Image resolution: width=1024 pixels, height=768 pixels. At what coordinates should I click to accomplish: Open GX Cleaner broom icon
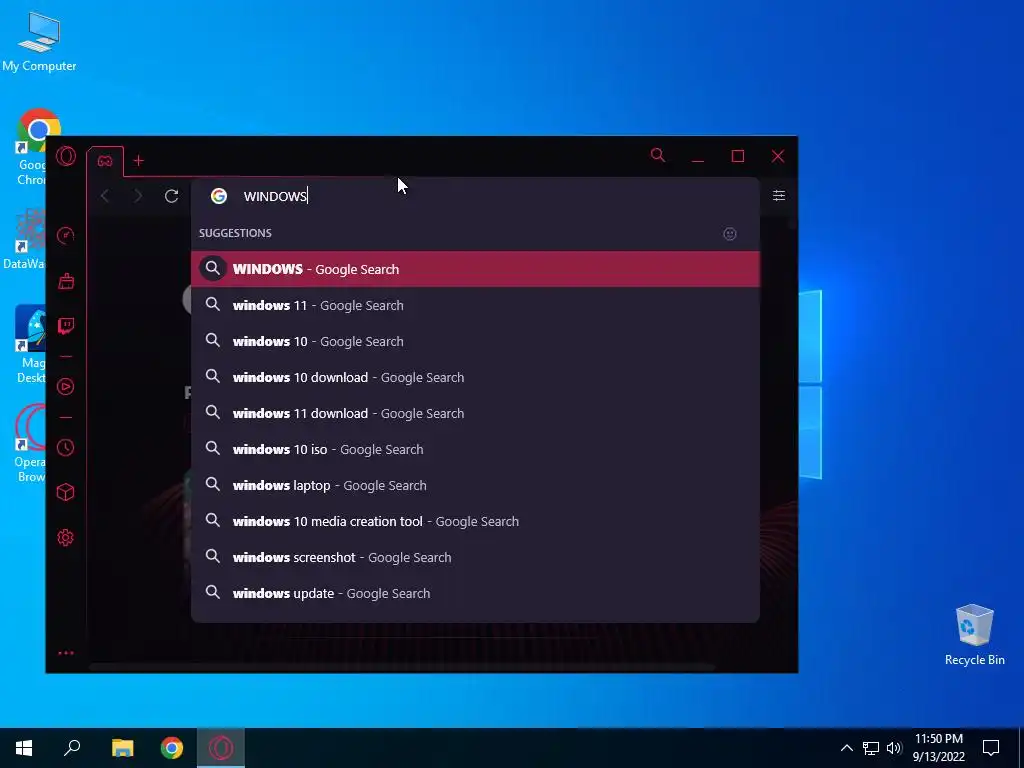66,281
